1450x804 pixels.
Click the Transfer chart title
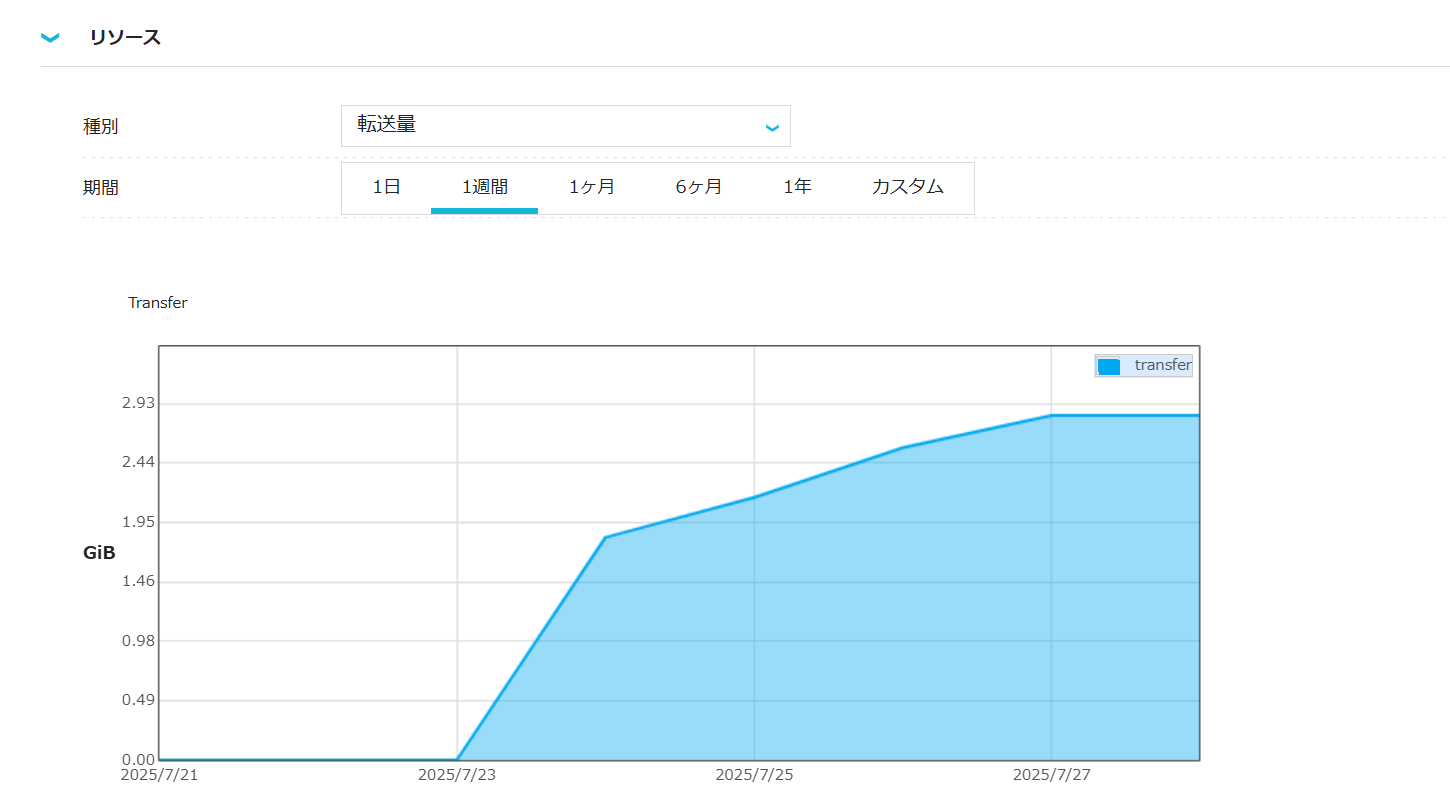(x=157, y=303)
